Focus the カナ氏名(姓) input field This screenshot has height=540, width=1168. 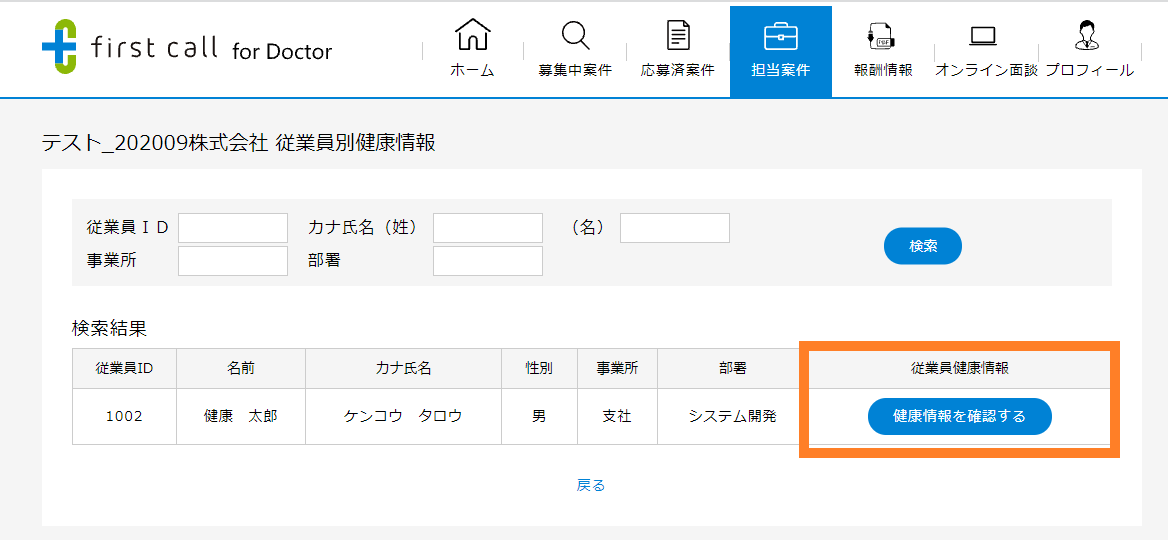pos(488,228)
